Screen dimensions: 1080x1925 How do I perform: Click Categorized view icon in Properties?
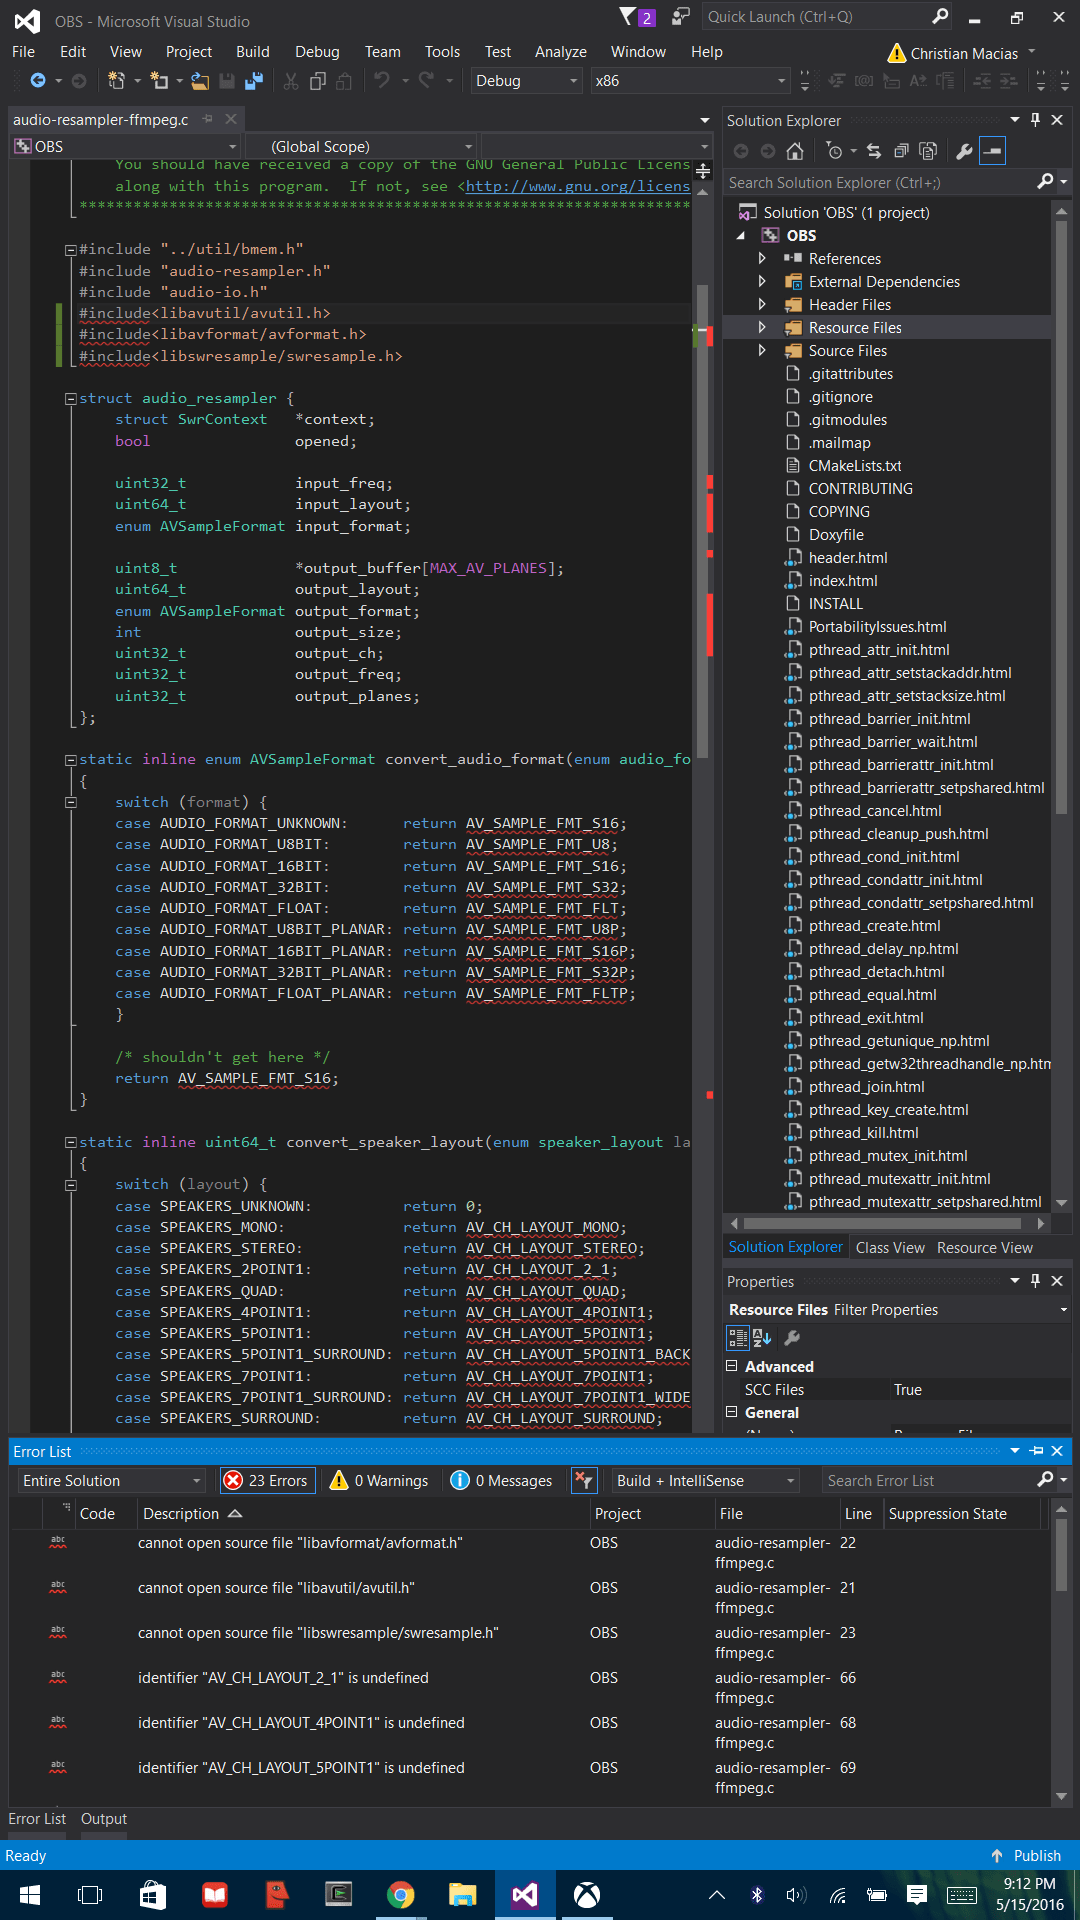[738, 1337]
